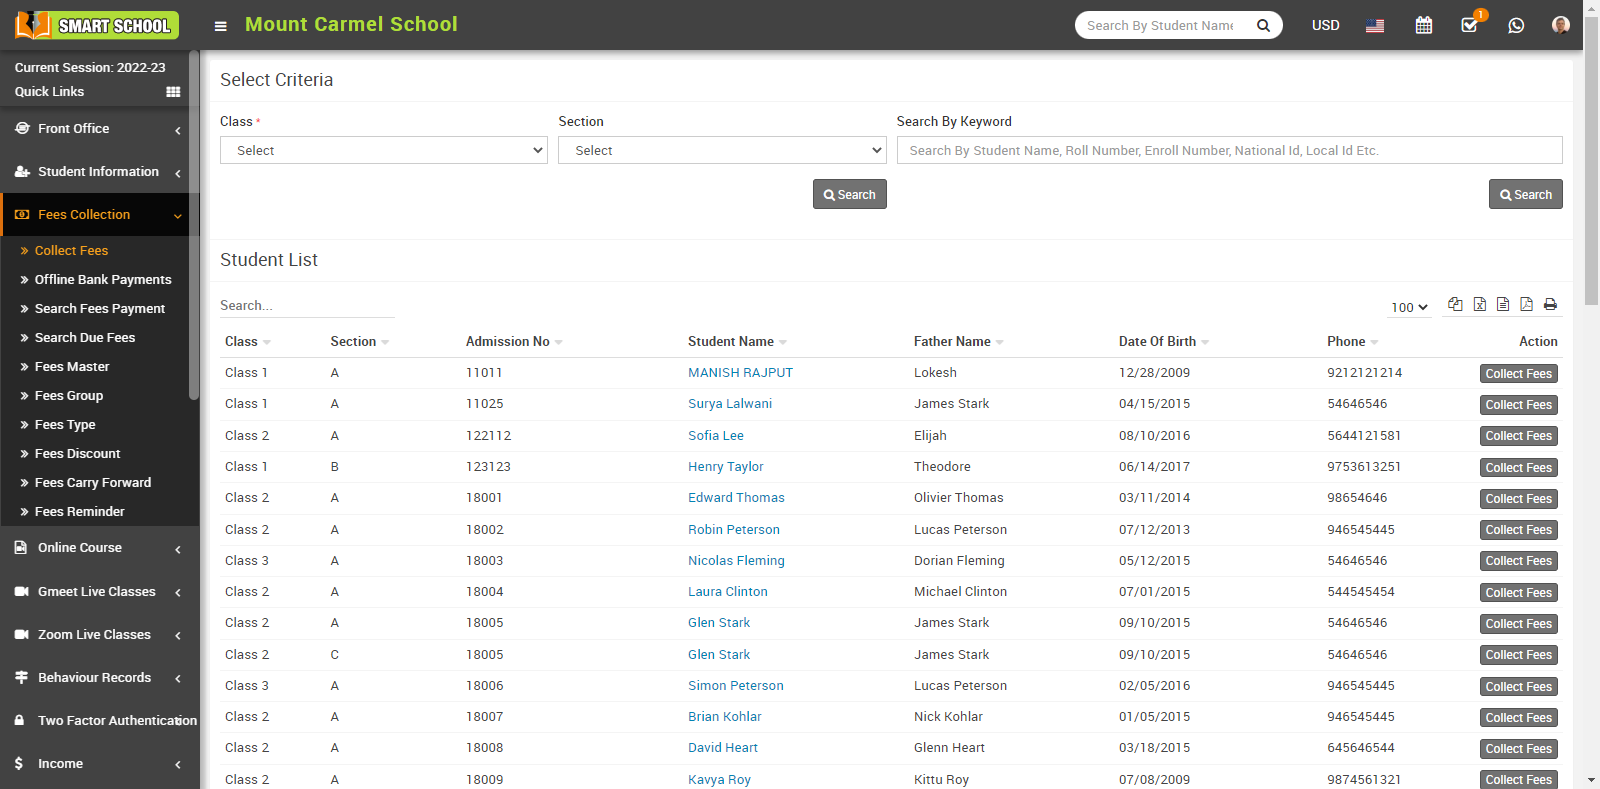Click the US flag language icon

pyautogui.click(x=1375, y=25)
